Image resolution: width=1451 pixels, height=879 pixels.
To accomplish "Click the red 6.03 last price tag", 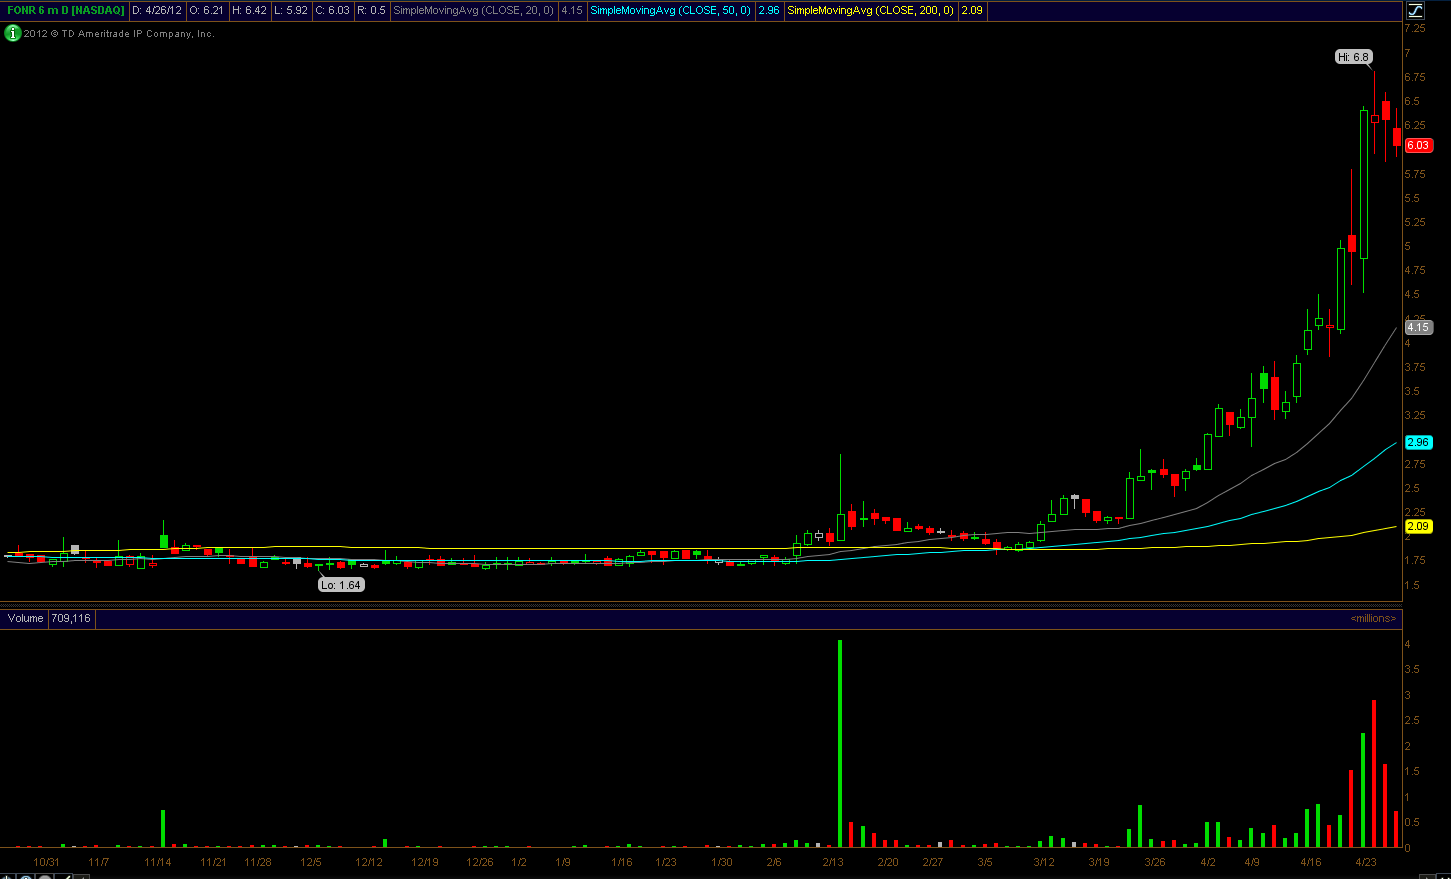I will click(1418, 145).
